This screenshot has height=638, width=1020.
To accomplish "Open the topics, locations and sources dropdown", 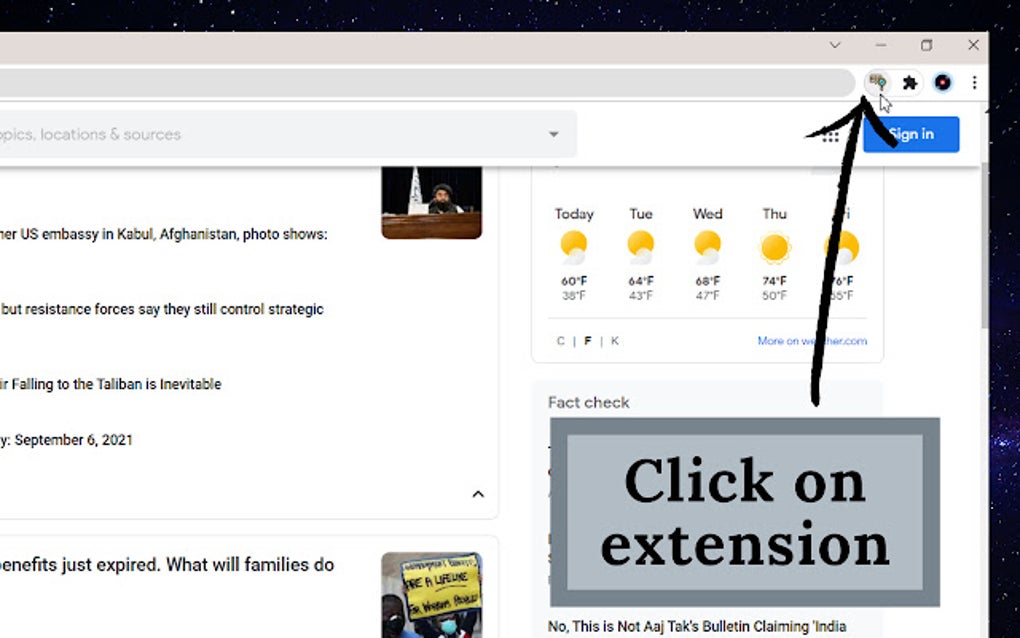I will pyautogui.click(x=554, y=134).
